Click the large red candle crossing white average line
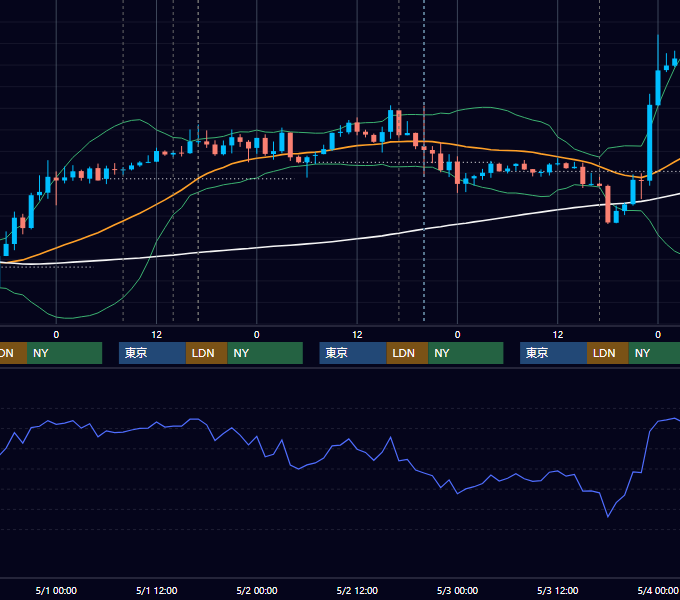 pos(608,204)
